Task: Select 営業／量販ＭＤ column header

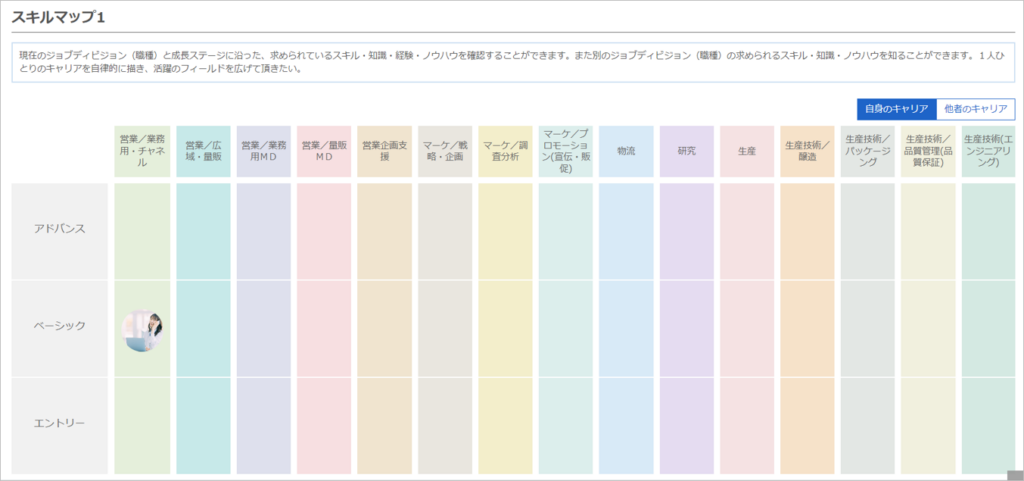Action: click(x=324, y=151)
